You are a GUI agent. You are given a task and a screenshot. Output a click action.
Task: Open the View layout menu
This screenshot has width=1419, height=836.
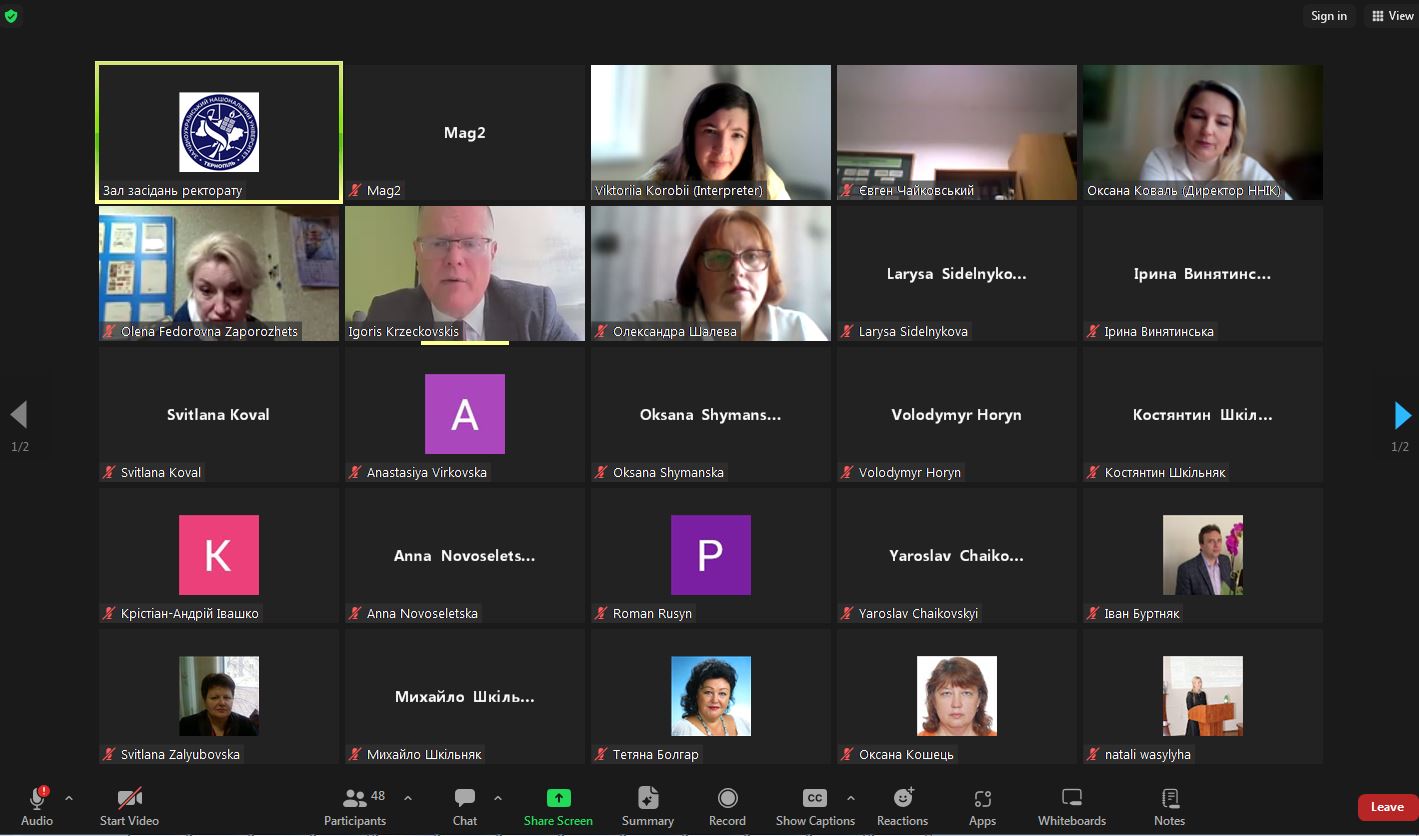[x=1392, y=16]
